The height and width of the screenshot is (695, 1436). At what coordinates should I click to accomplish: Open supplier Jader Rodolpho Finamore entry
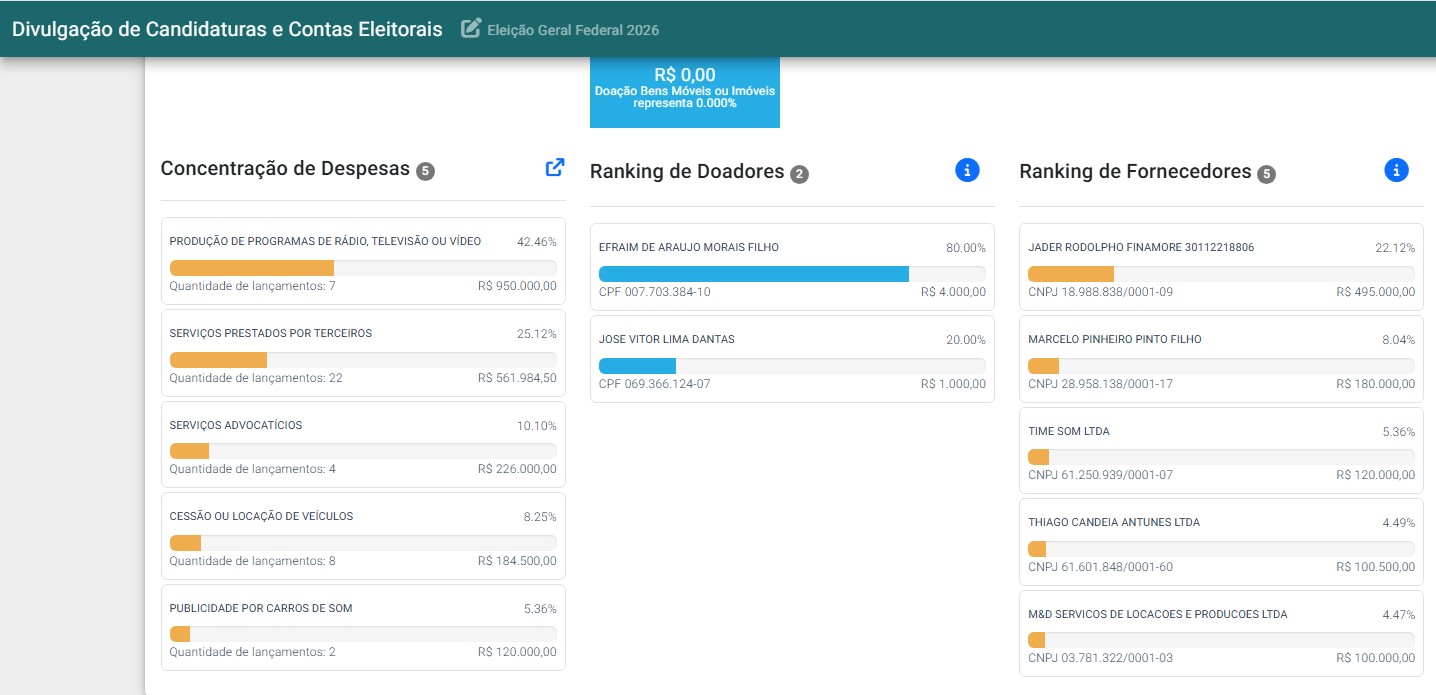click(1221, 267)
